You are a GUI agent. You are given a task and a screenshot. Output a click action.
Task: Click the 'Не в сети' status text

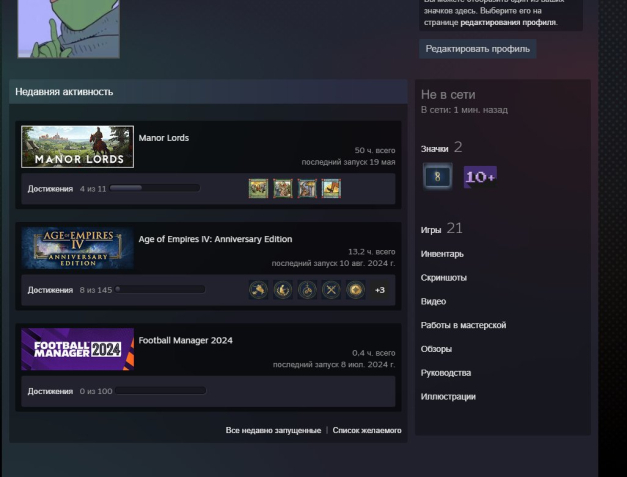click(448, 95)
